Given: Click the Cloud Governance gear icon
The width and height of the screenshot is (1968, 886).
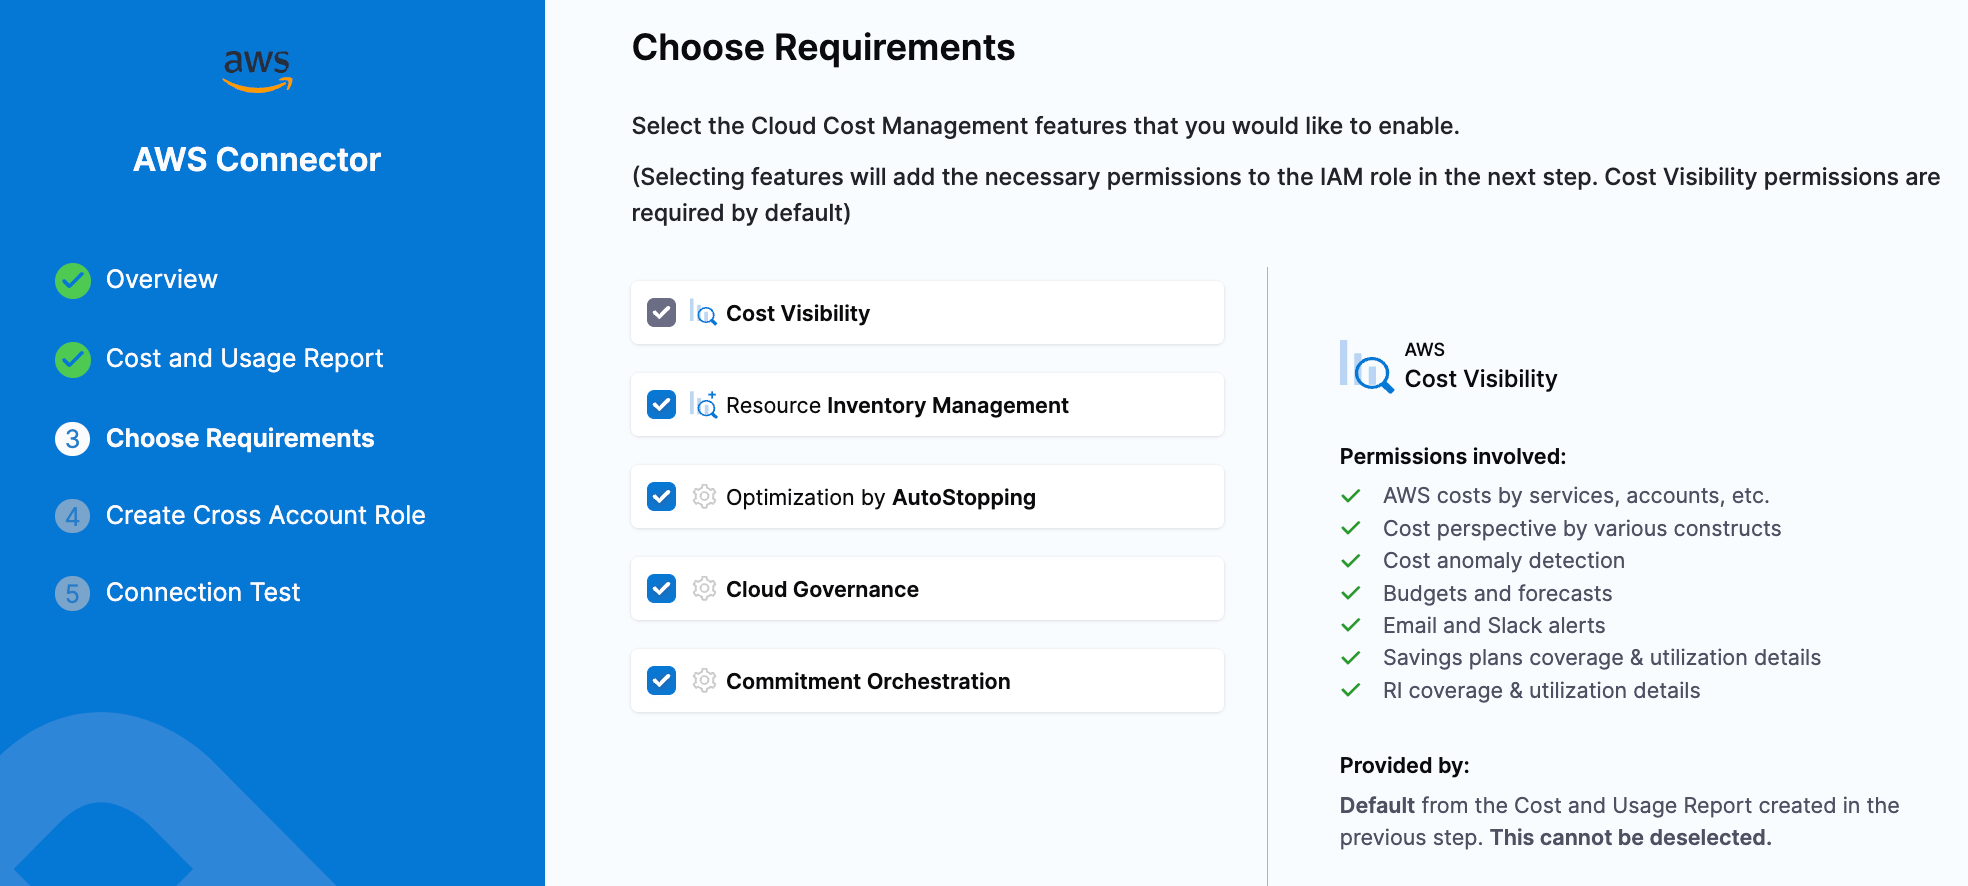Looking at the screenshot, I should point(704,589).
